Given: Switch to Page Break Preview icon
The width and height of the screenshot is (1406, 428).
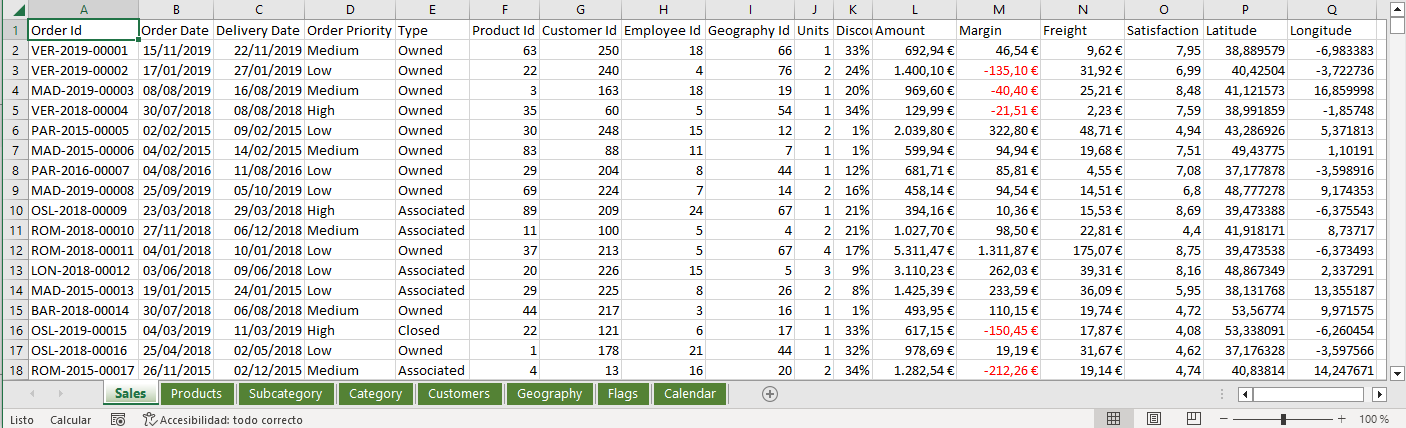Looking at the screenshot, I should pos(1193,419).
